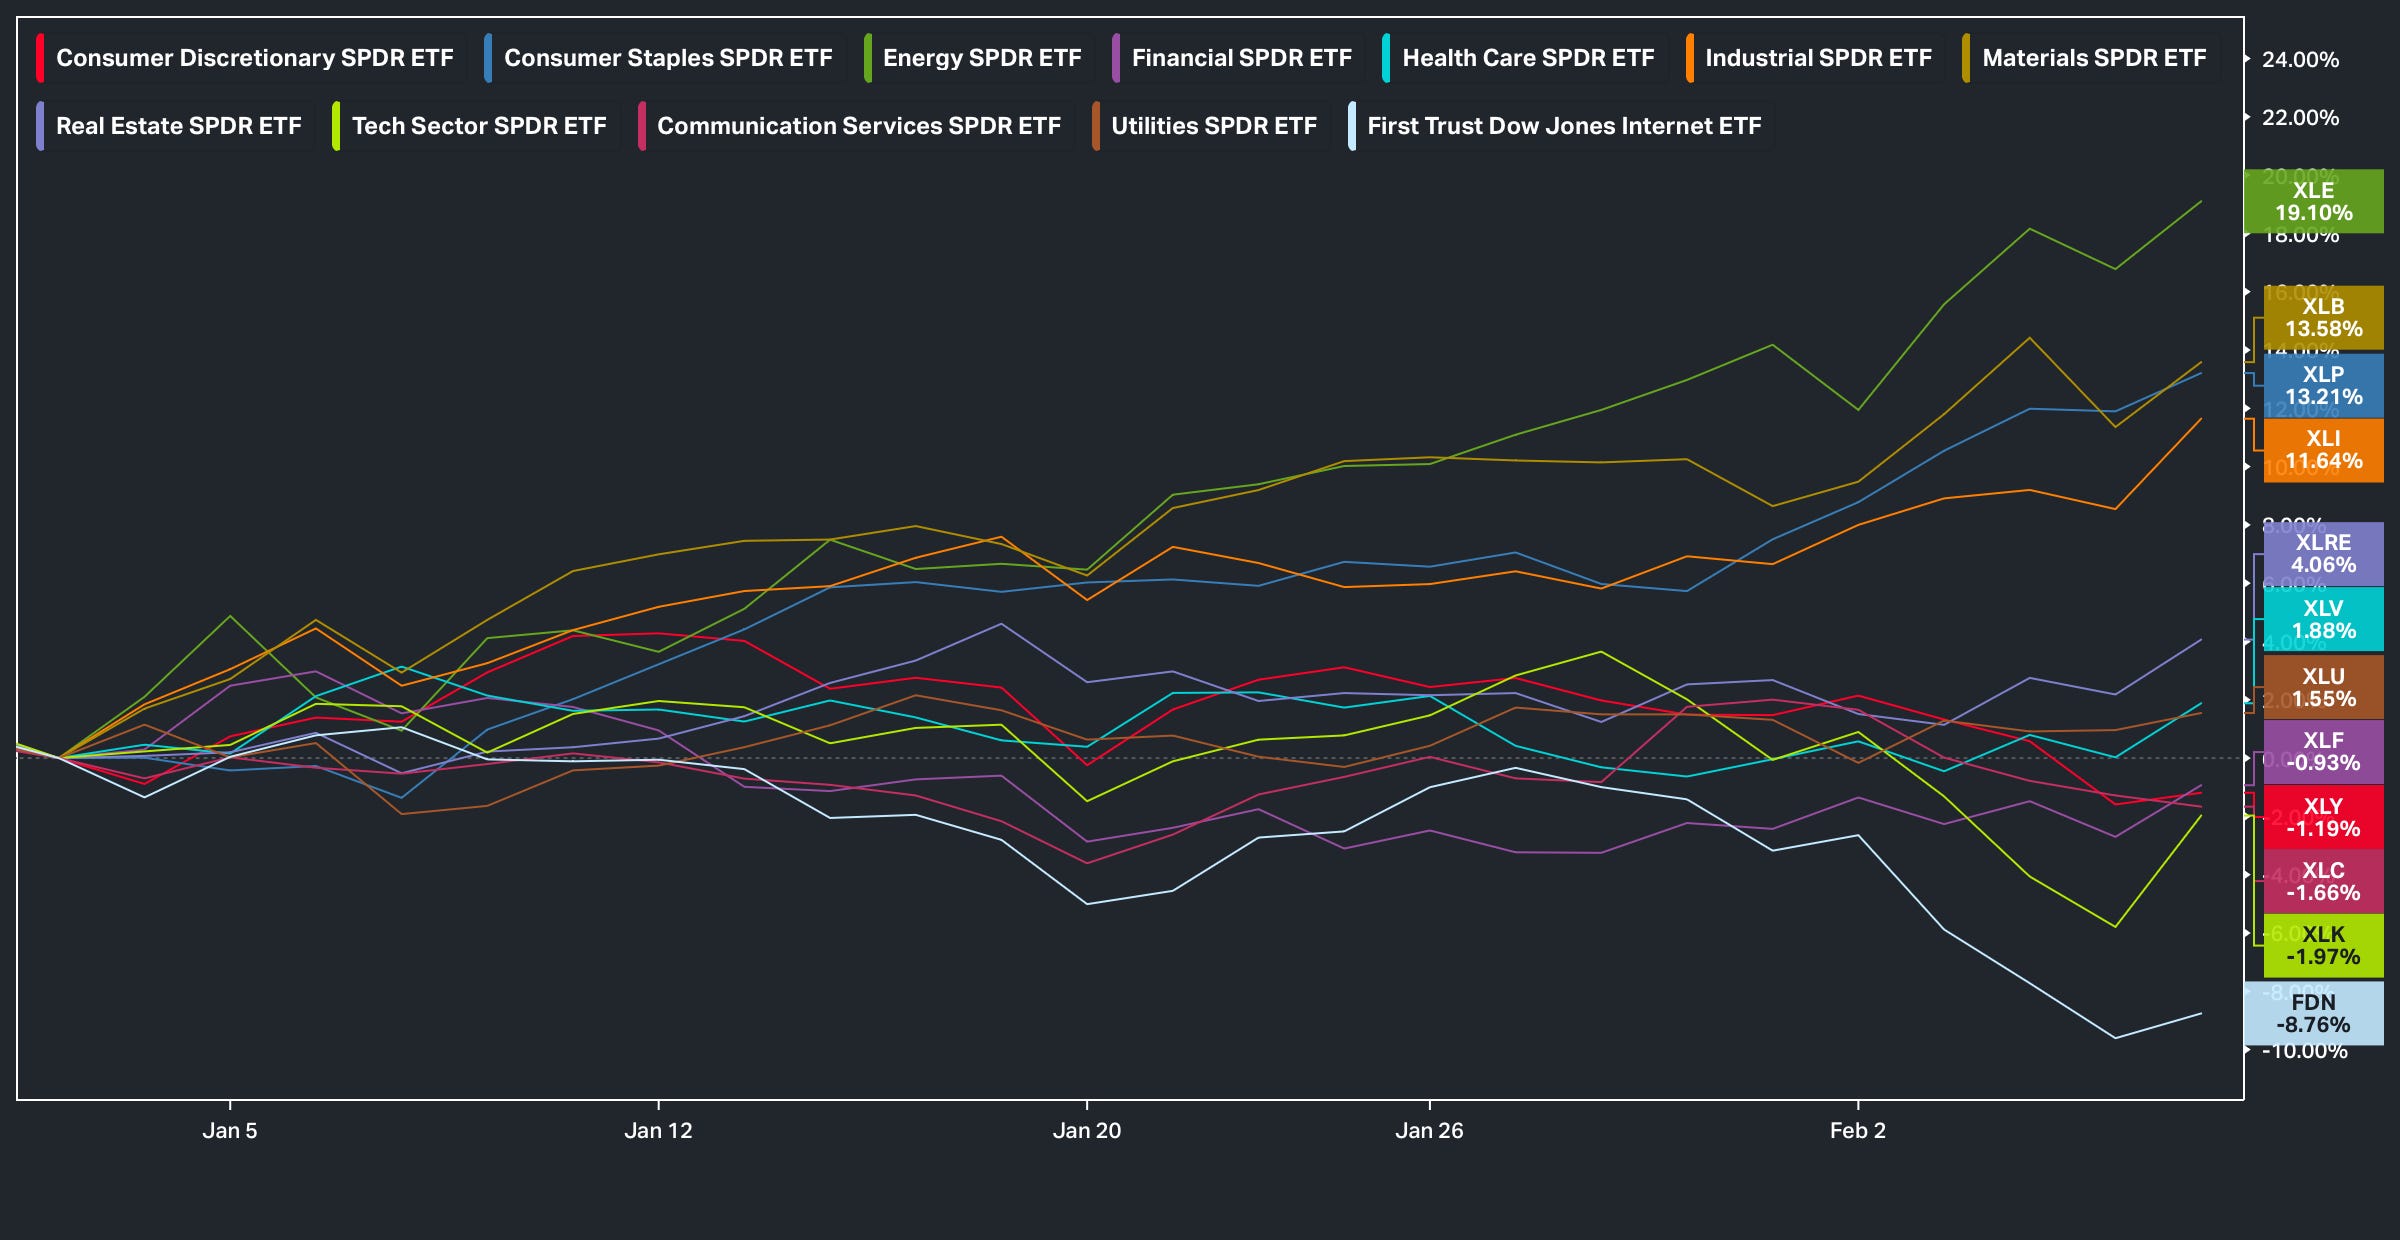This screenshot has width=2400, height=1240.
Task: Click the XLK -1.97% green badge
Action: (x=2323, y=945)
